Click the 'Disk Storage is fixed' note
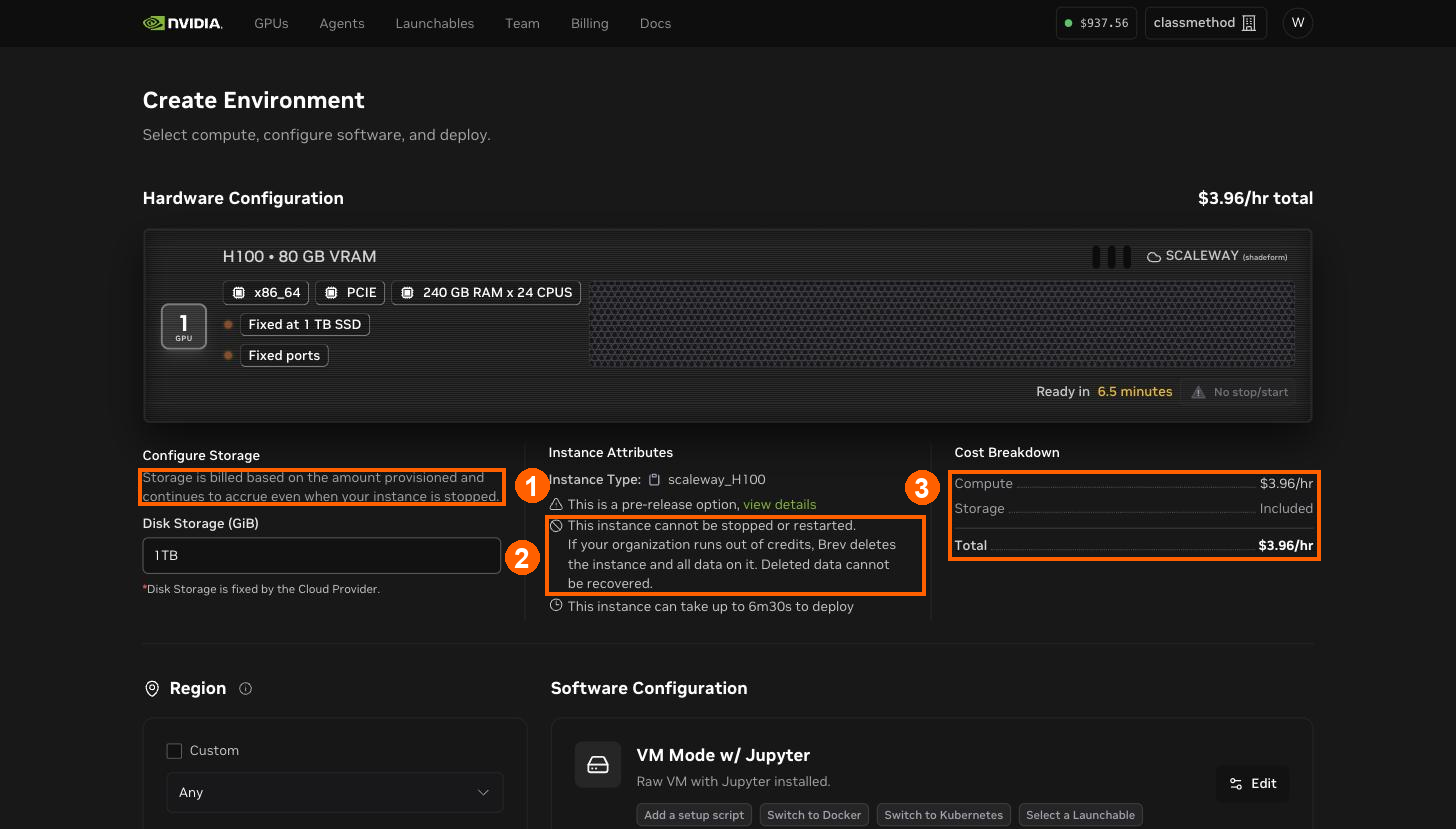This screenshot has height=829, width=1456. click(x=262, y=590)
